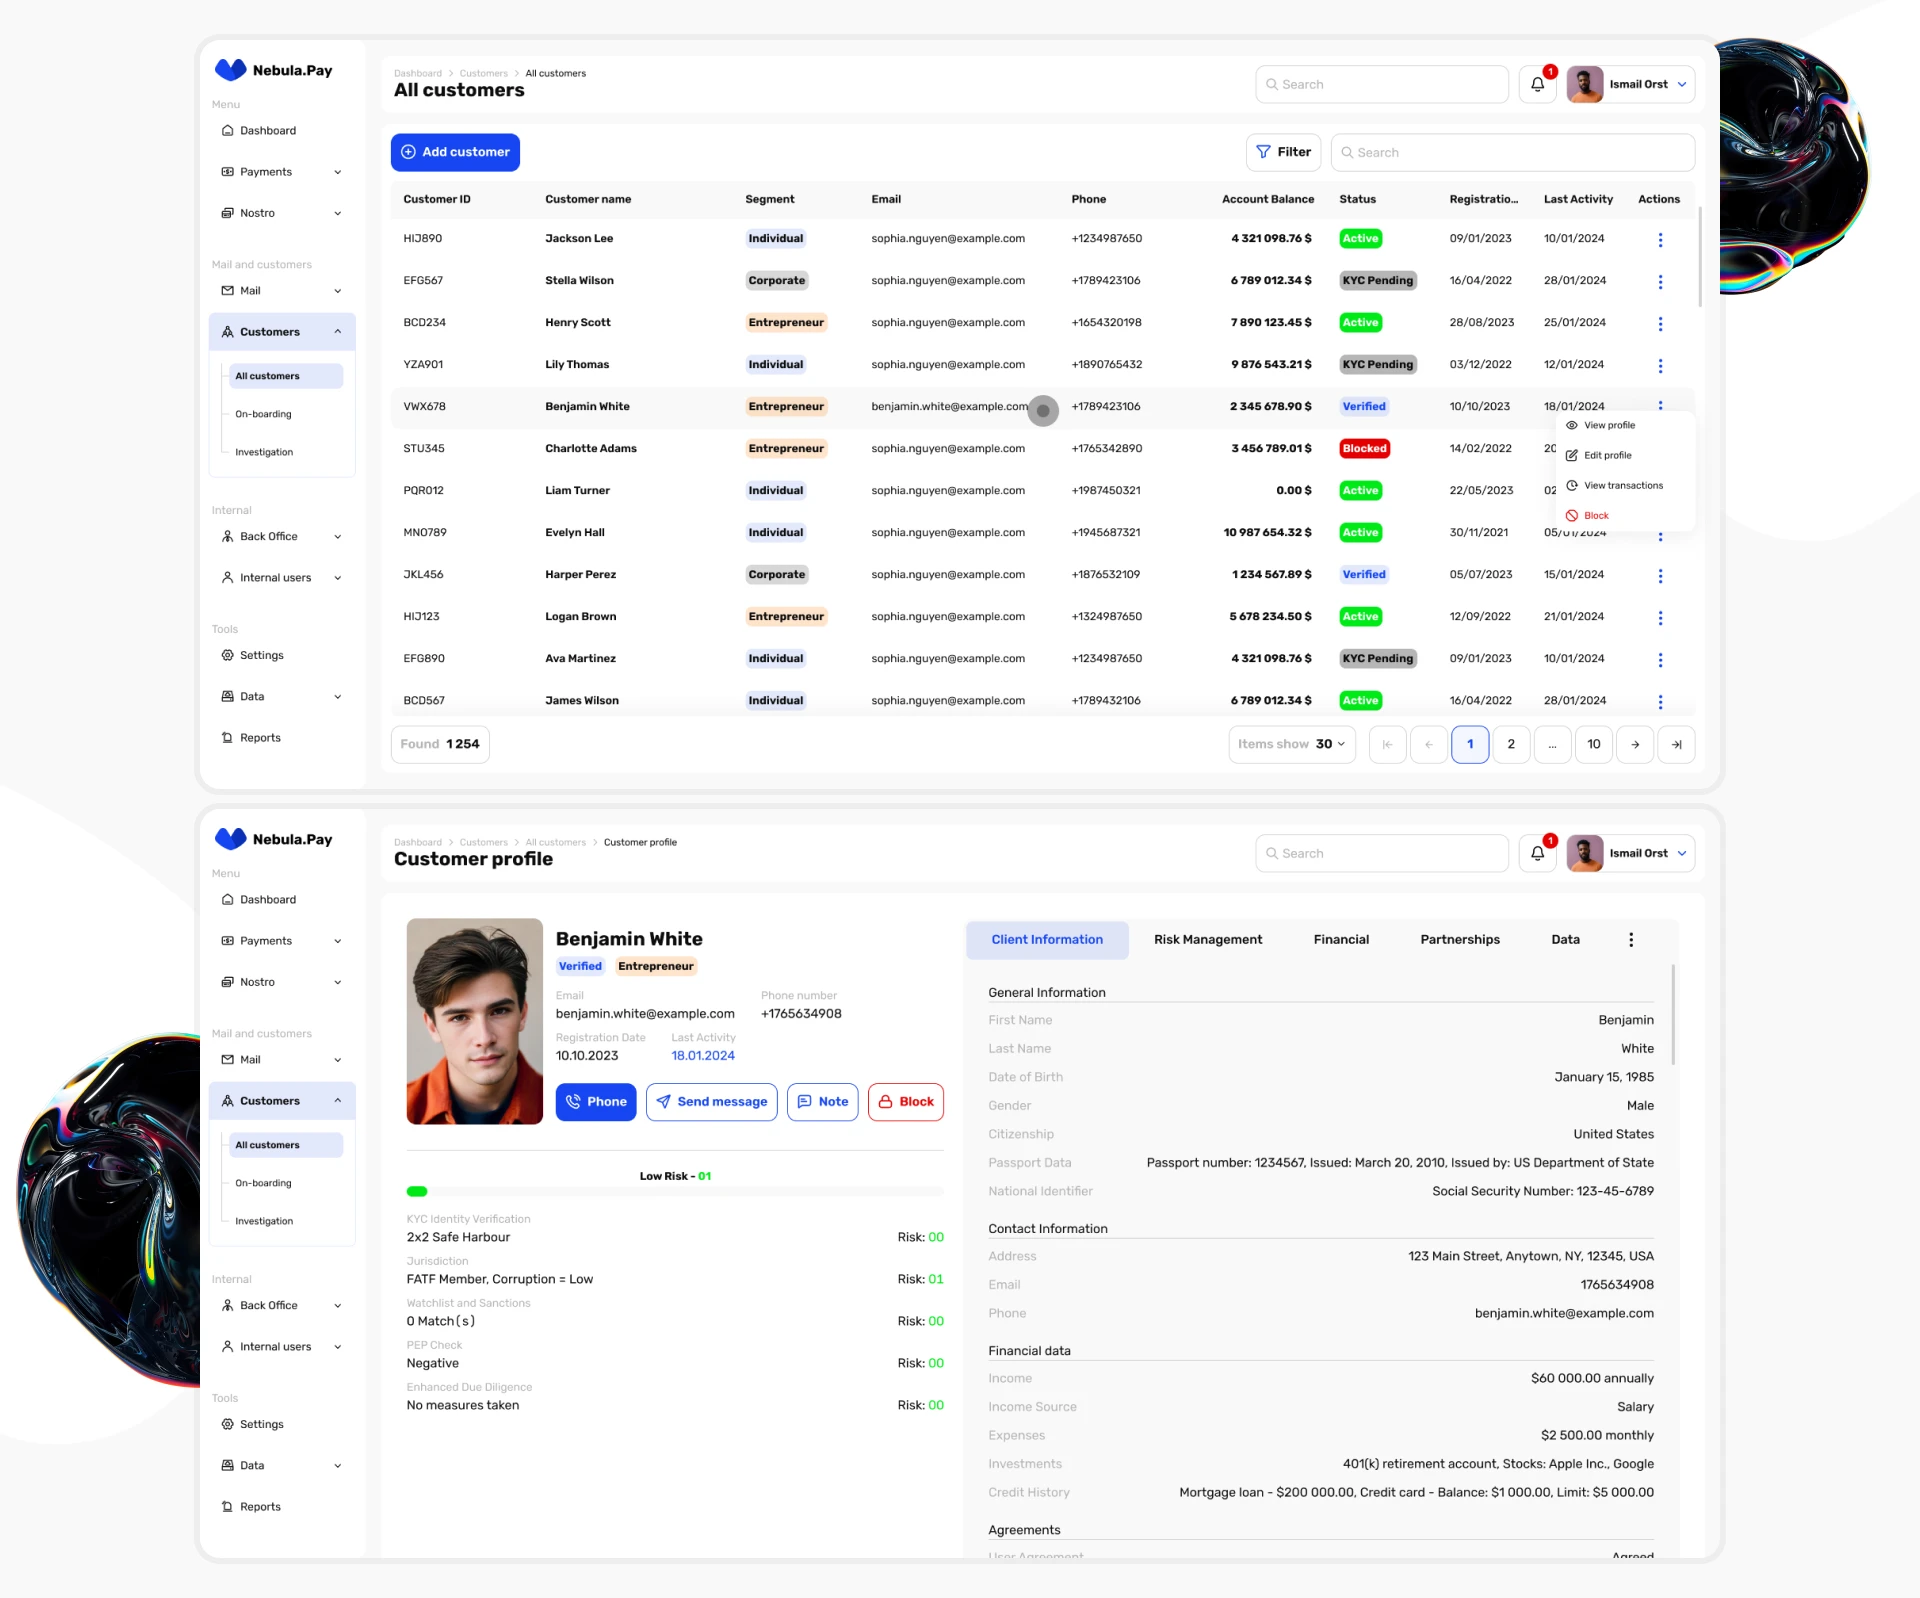Click actions icon for Harper Perez row
Screen dimensions: 1920x1598
1660,576
